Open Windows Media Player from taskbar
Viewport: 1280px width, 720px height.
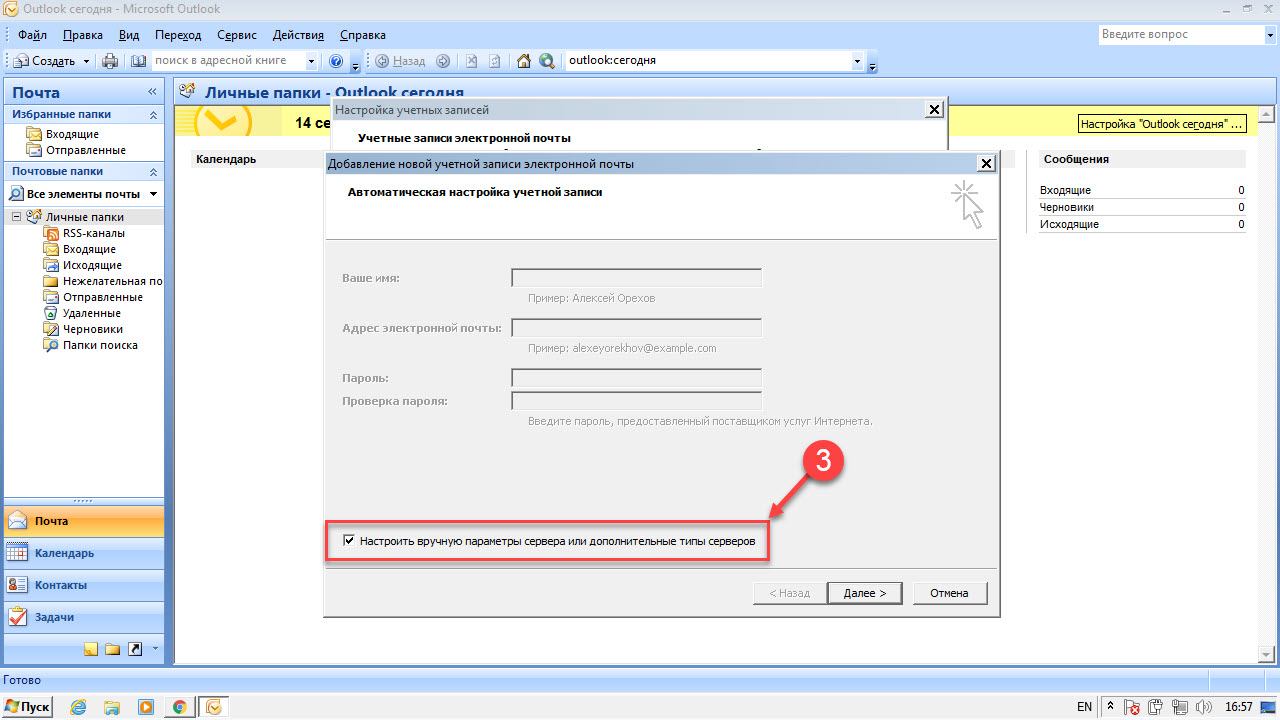[x=146, y=706]
